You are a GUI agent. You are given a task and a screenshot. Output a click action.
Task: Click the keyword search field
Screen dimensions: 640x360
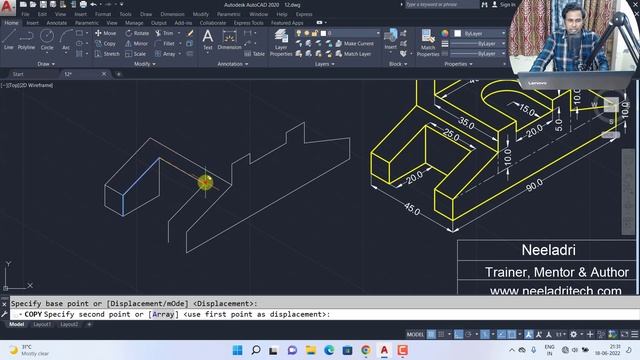(x=442, y=4)
